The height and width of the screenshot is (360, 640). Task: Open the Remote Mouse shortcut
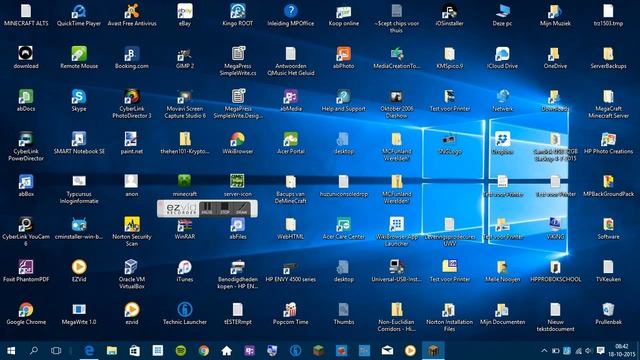coord(79,58)
